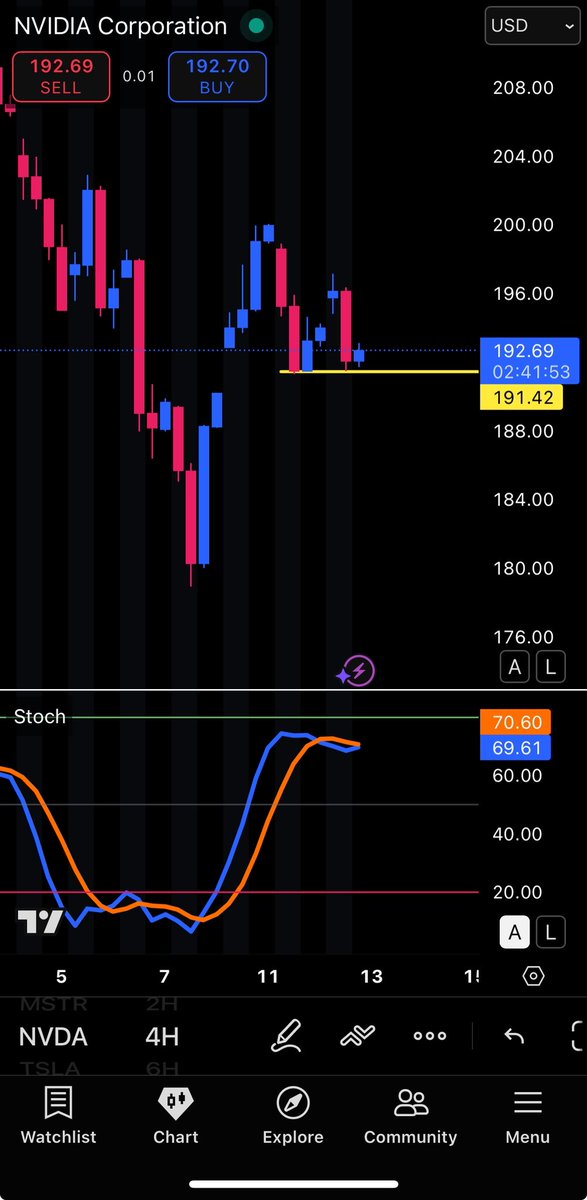Tap the TradingView logo in Stoch pane
Image resolution: width=587 pixels, height=1200 pixels.
[40, 921]
